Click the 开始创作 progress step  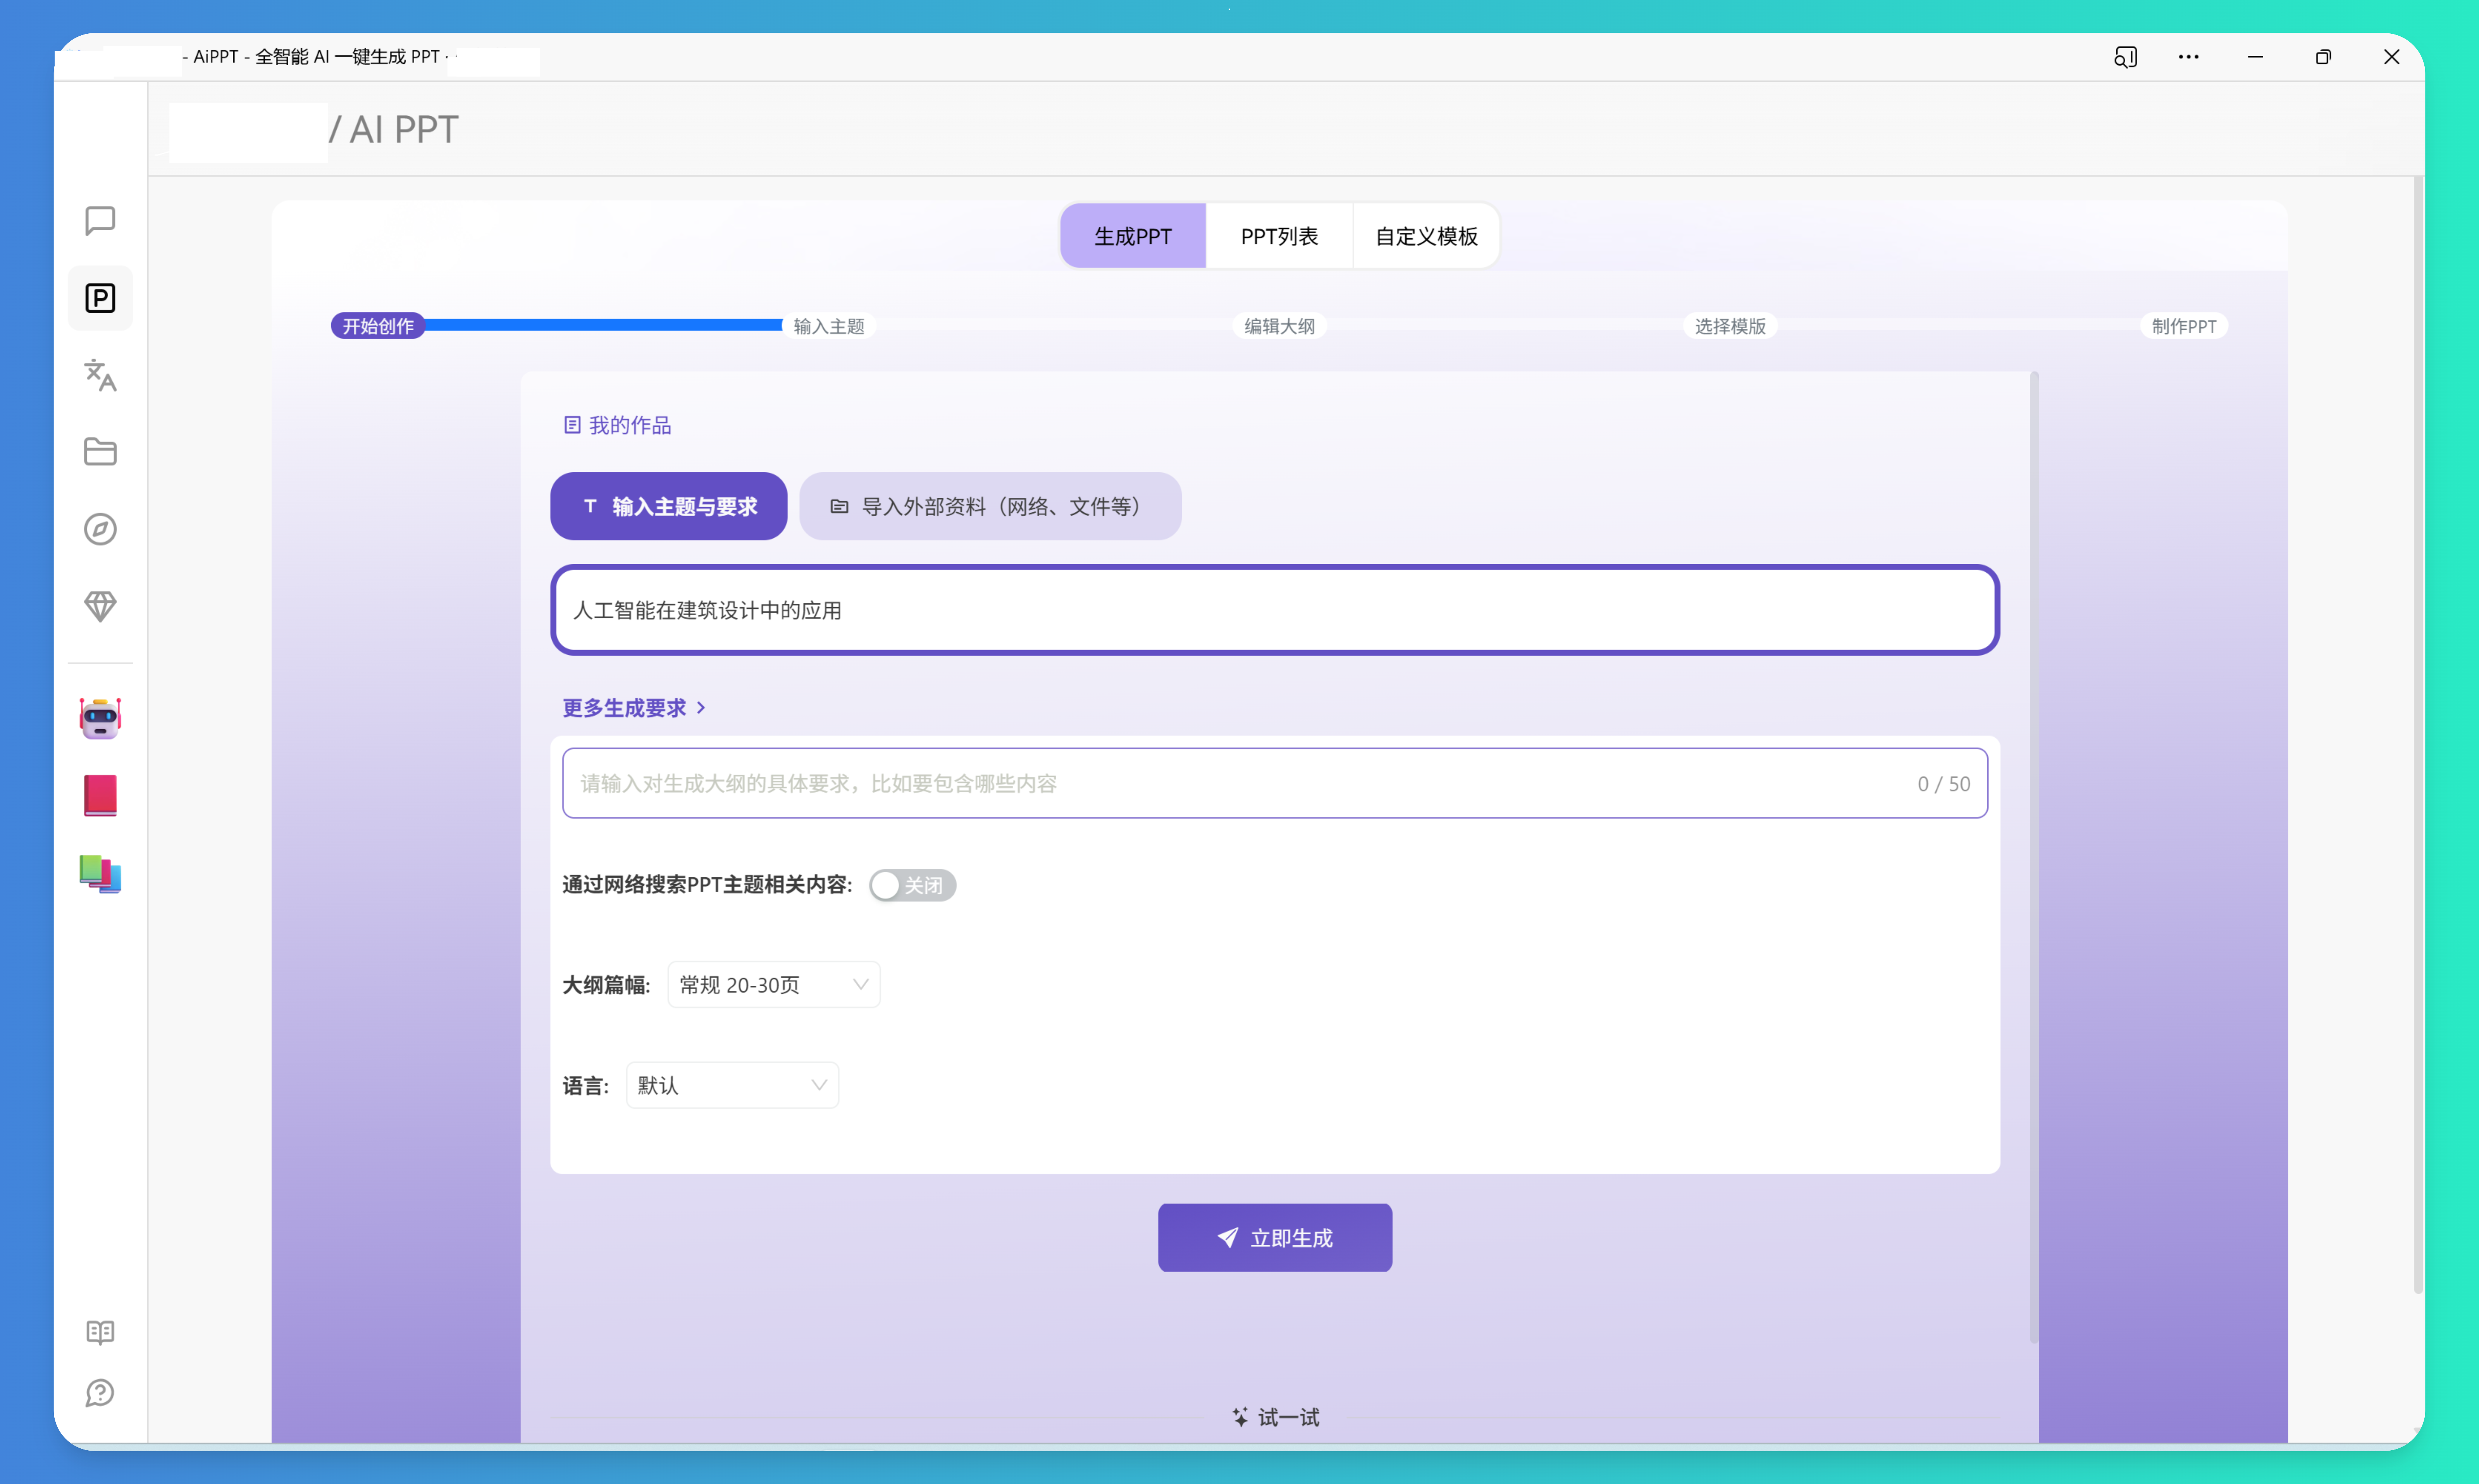pyautogui.click(x=378, y=326)
